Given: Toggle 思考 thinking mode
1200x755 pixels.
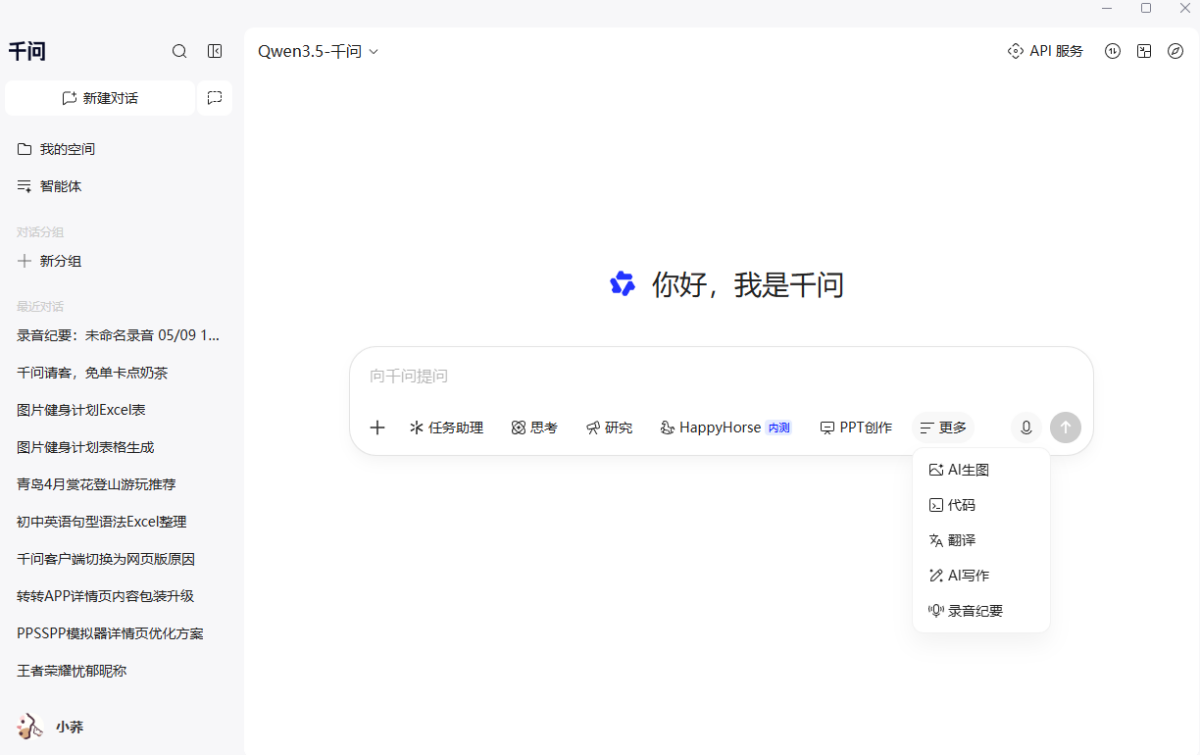Looking at the screenshot, I should point(534,428).
